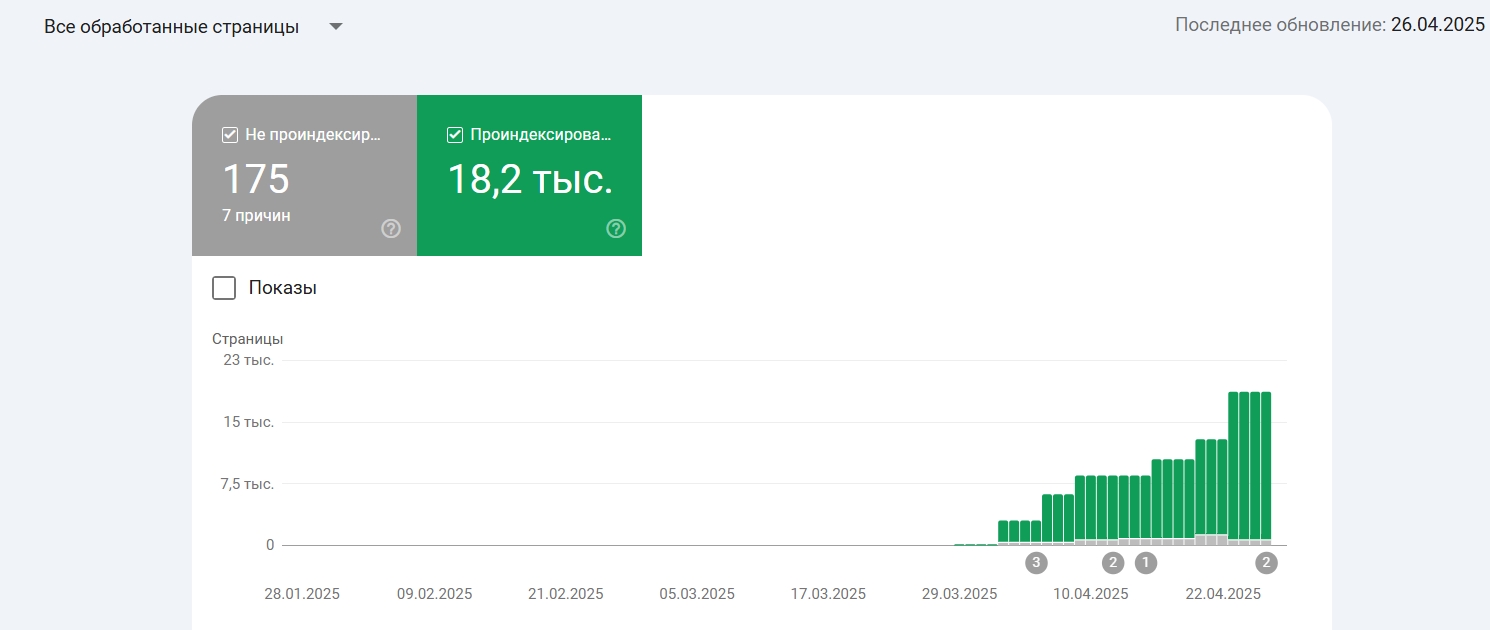Click the '23 тыс.' y-axis label
Viewport: 1490px width, 630px height.
click(249, 360)
